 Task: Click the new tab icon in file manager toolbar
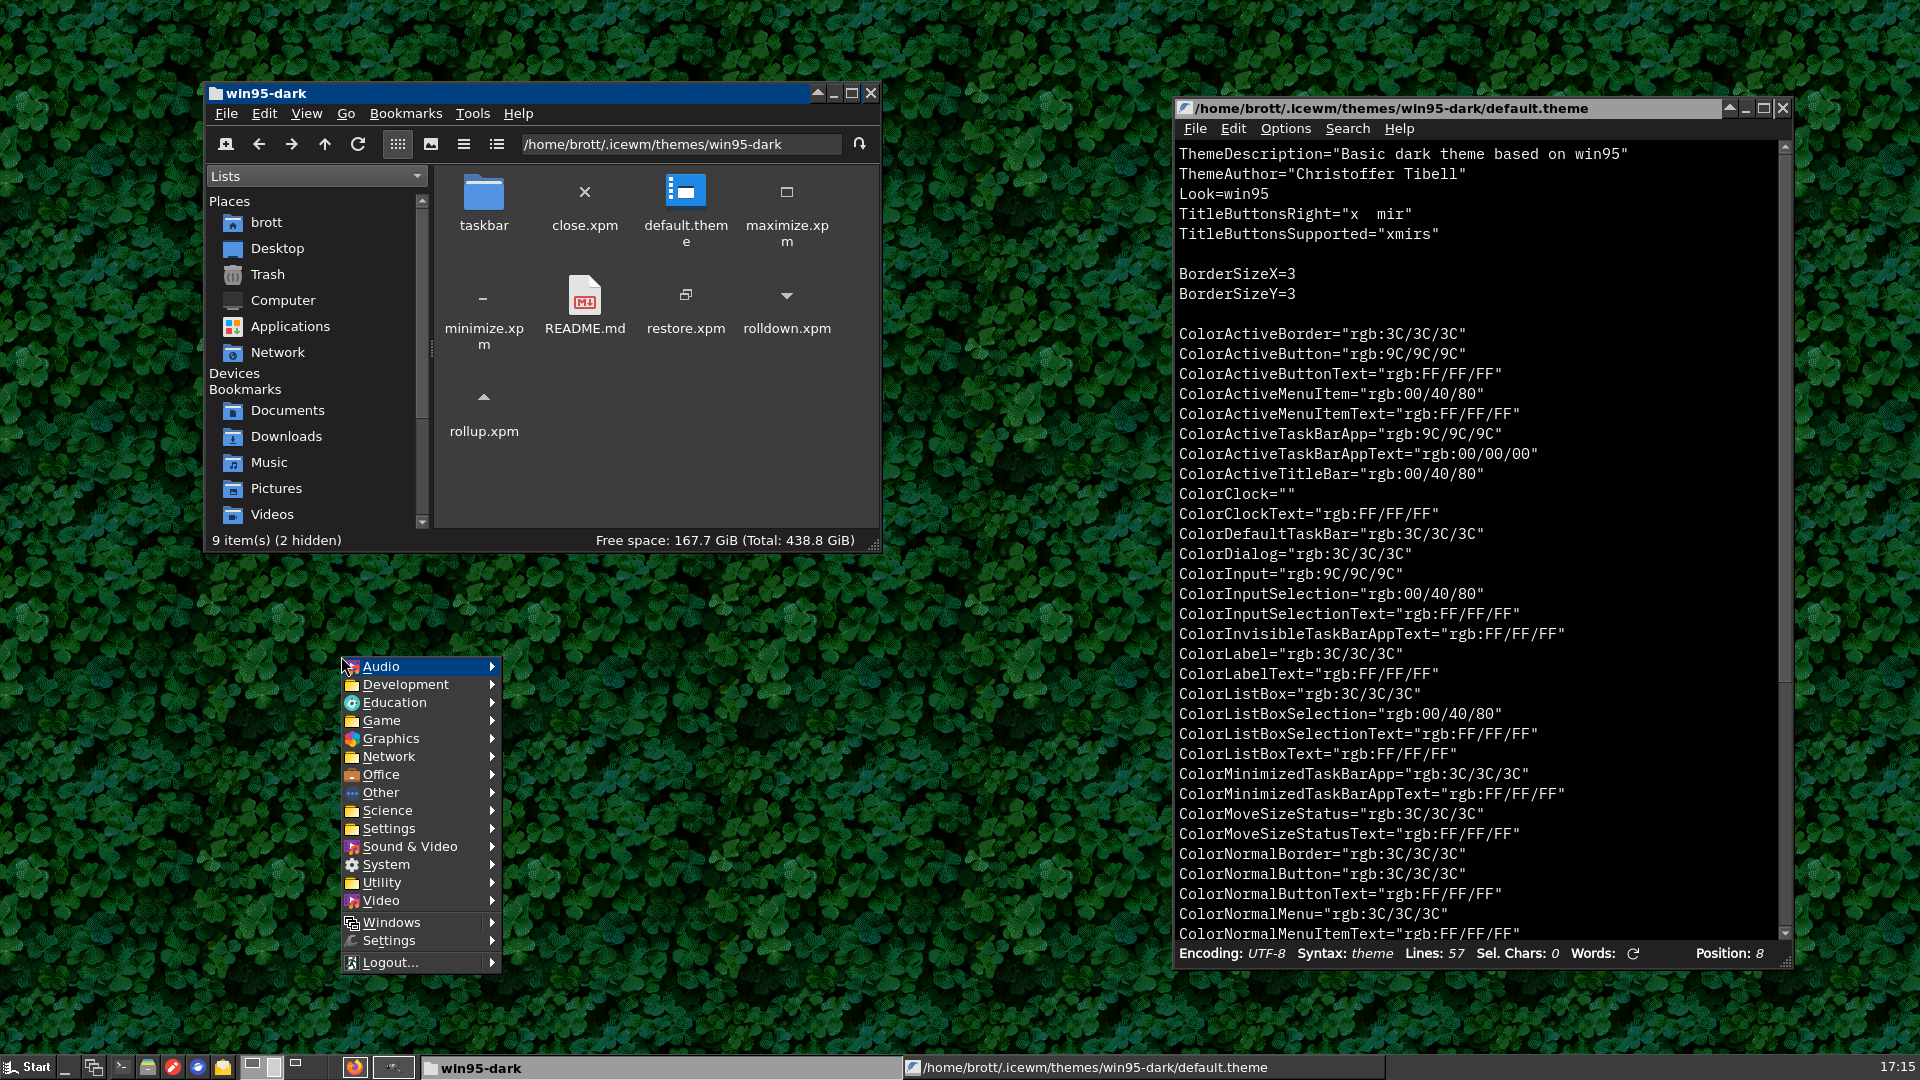coord(226,144)
